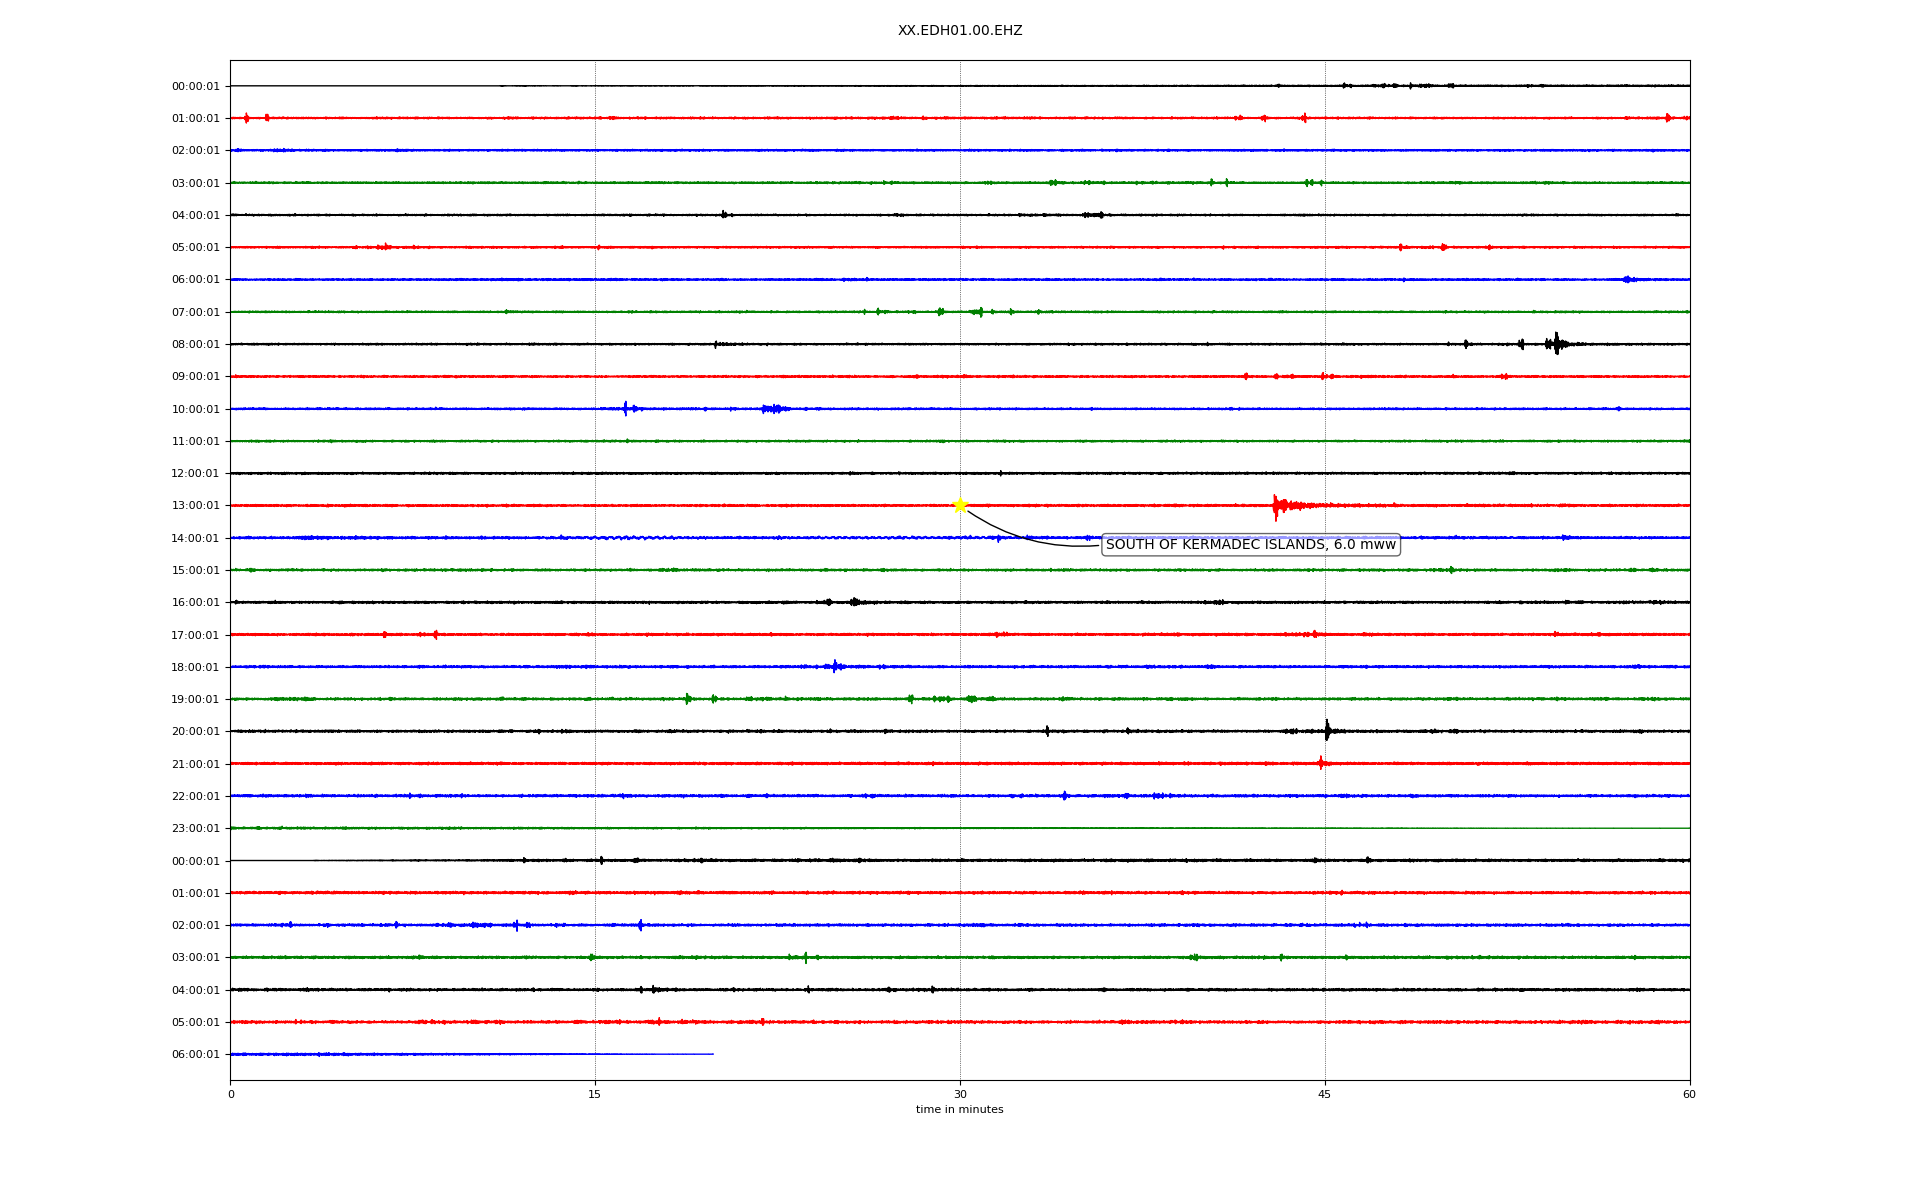Click the 13:00:01 time label
The height and width of the screenshot is (1200, 1920).
(x=195, y=506)
